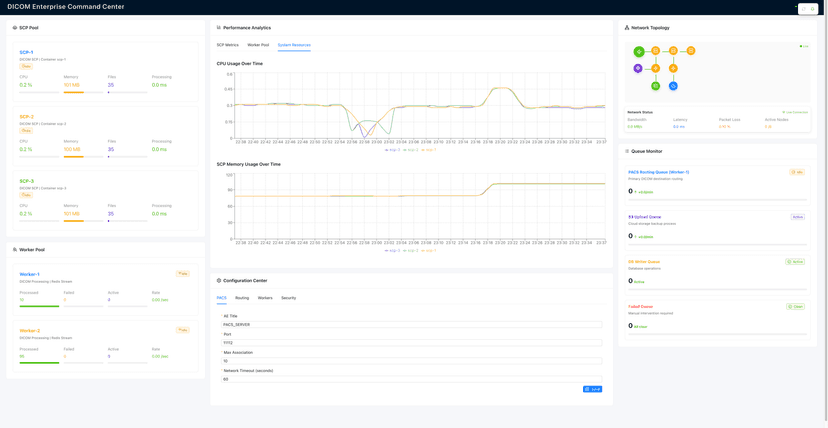Click the Max Association input field
The height and width of the screenshot is (428, 828).
tap(411, 361)
